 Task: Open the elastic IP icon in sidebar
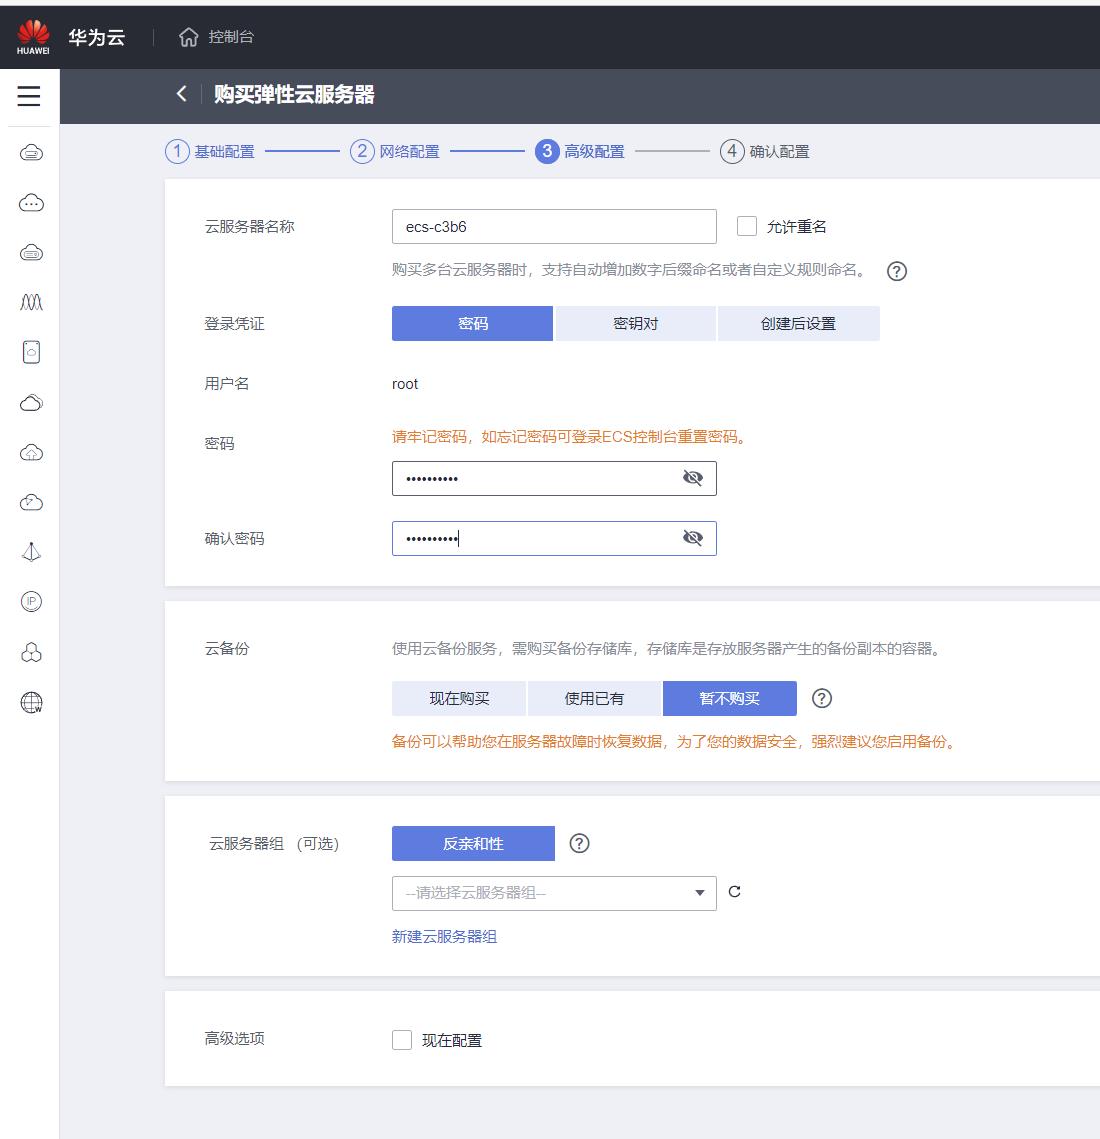point(31,601)
